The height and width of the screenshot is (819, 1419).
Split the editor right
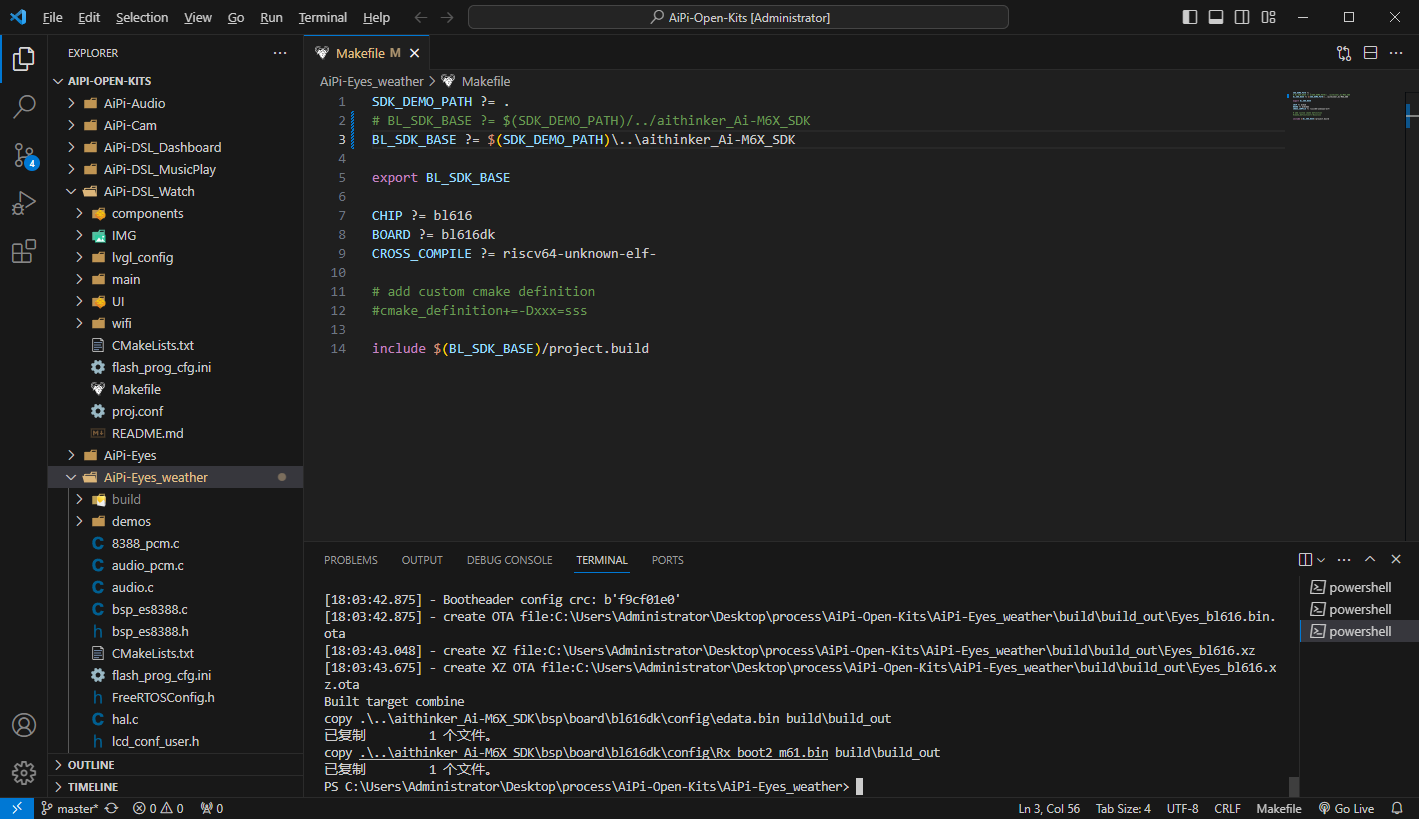pos(1370,53)
